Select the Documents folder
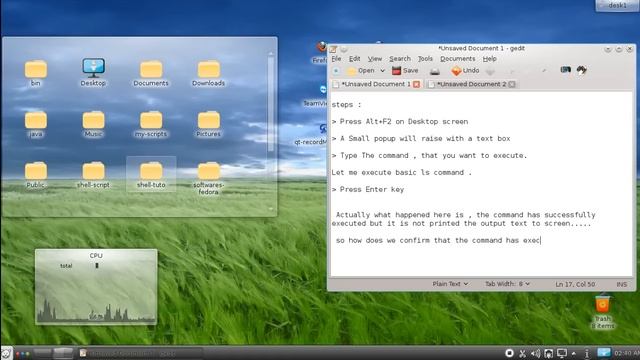 [151, 73]
